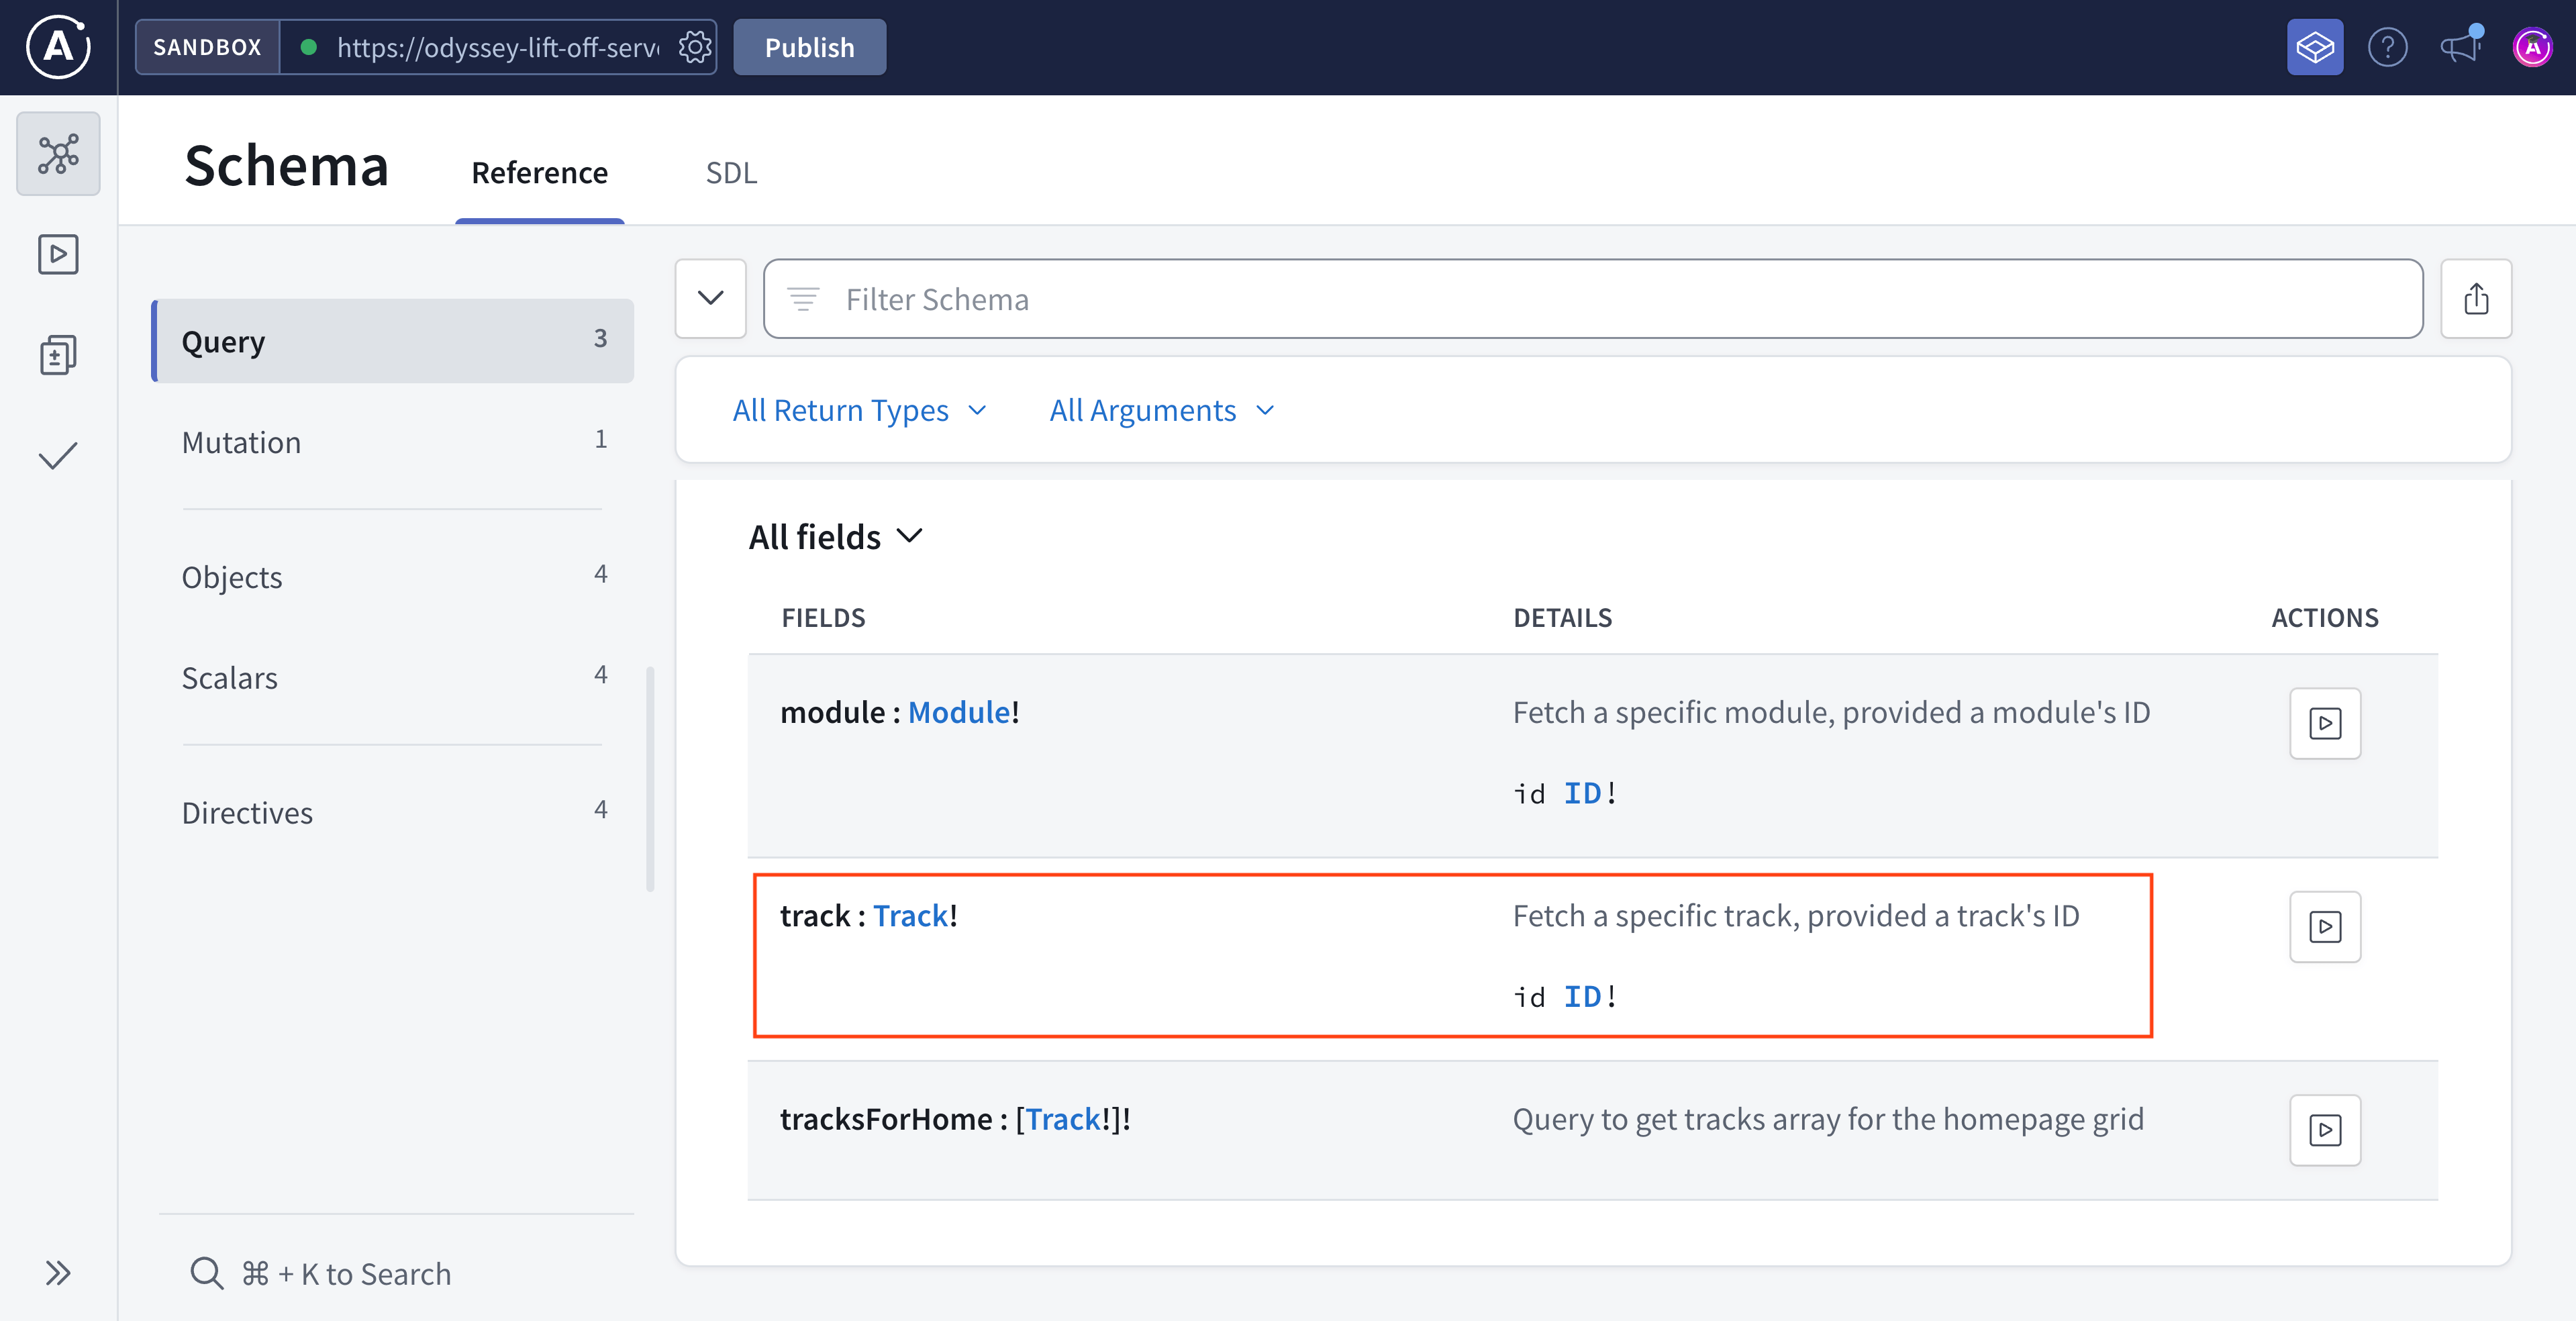Click the export schema icon beside the filter bar

click(x=2476, y=298)
